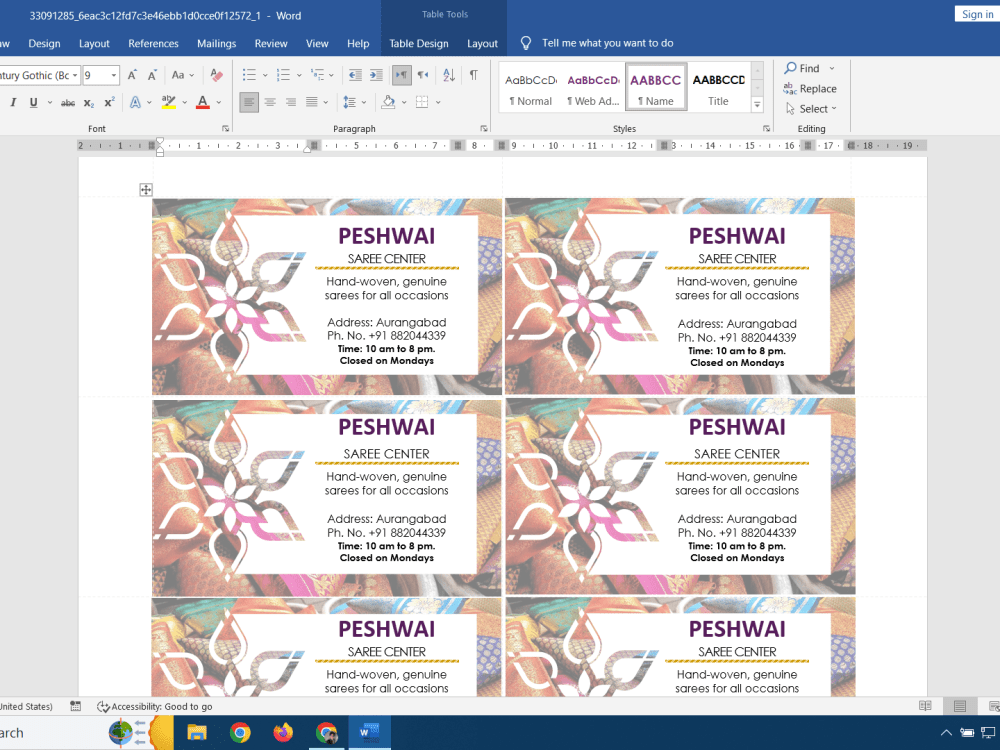This screenshot has height=750, width=1000.
Task: Open the page Layout tab next to Design
Action: (x=94, y=43)
